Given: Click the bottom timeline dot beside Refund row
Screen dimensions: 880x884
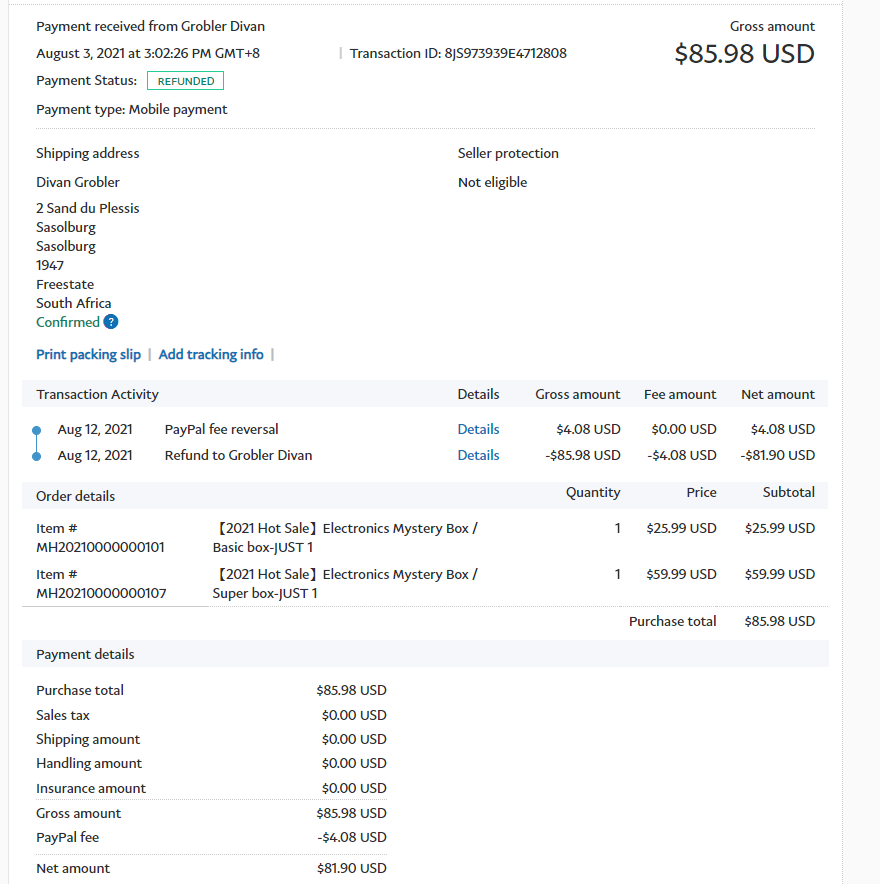Looking at the screenshot, I should pos(37,456).
